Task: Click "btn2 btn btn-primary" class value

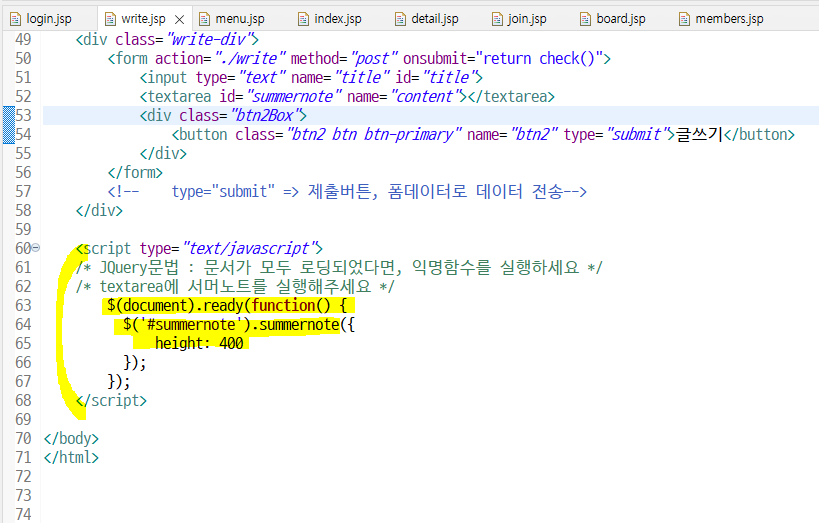Action: pos(374,134)
